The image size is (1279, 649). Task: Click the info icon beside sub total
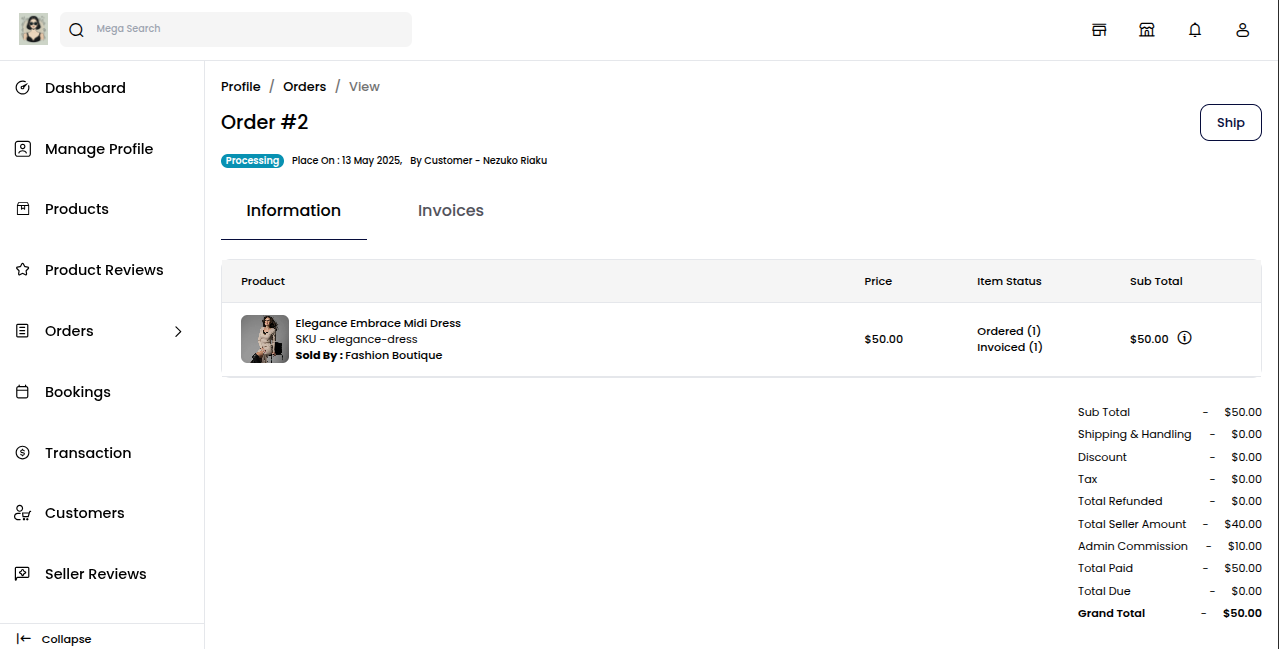click(x=1185, y=338)
